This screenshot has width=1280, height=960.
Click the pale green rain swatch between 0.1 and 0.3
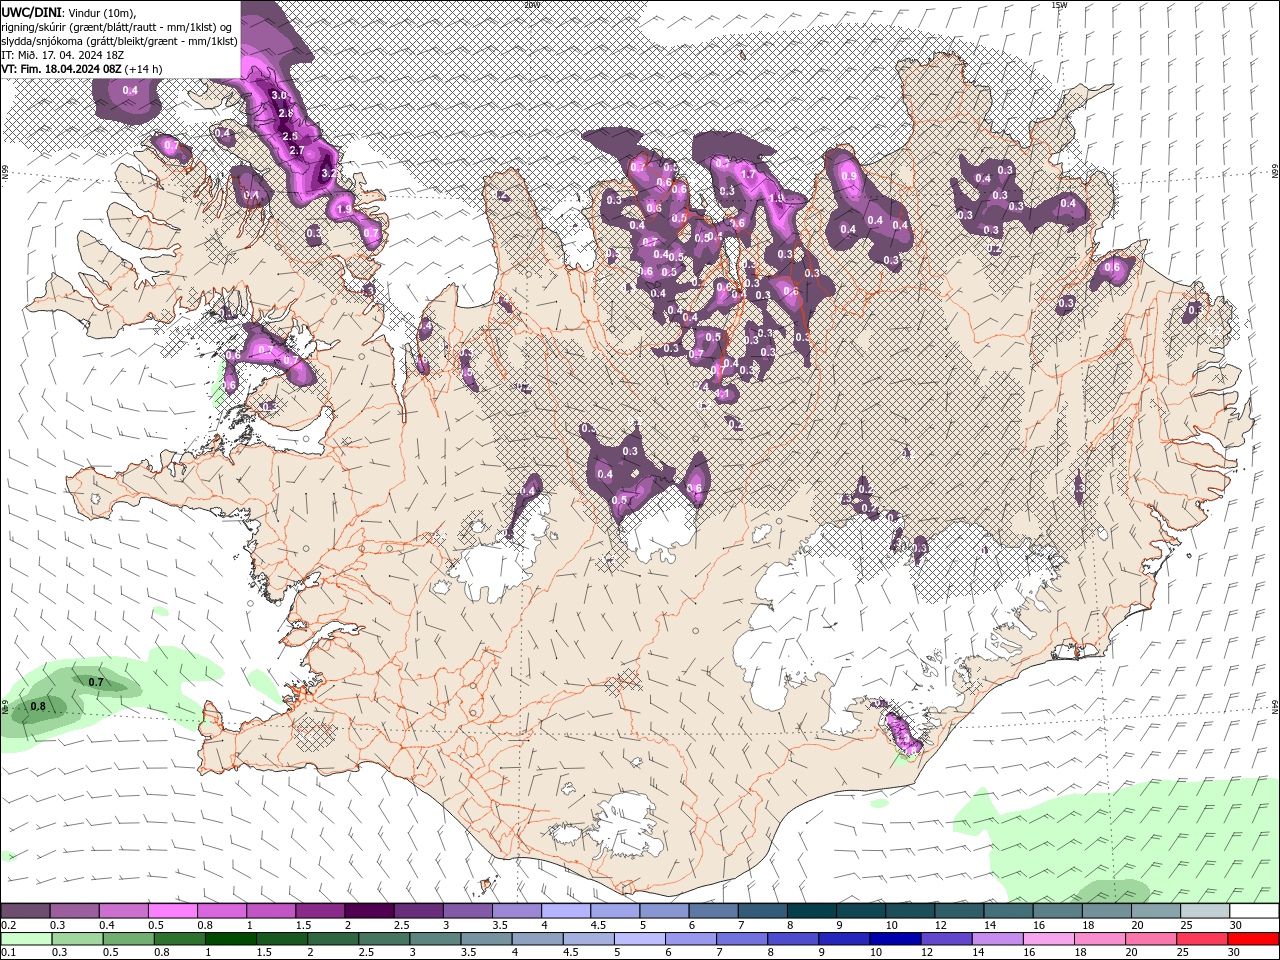pyautogui.click(x=26, y=939)
